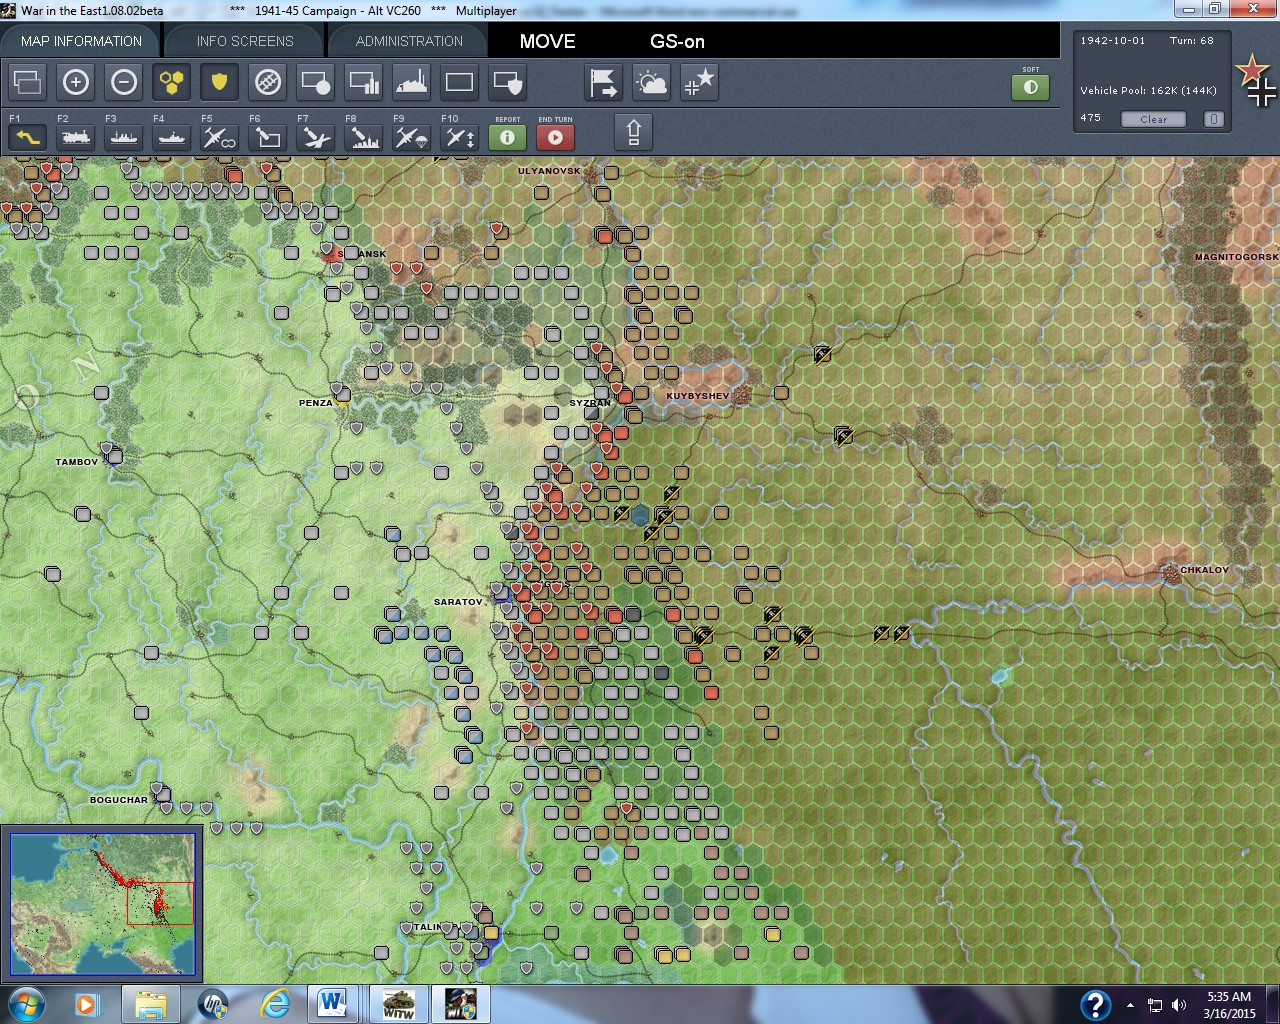Viewport: 1280px width, 1024px height.
Task: Select F3 naval transport ship icon
Action: coord(124,136)
